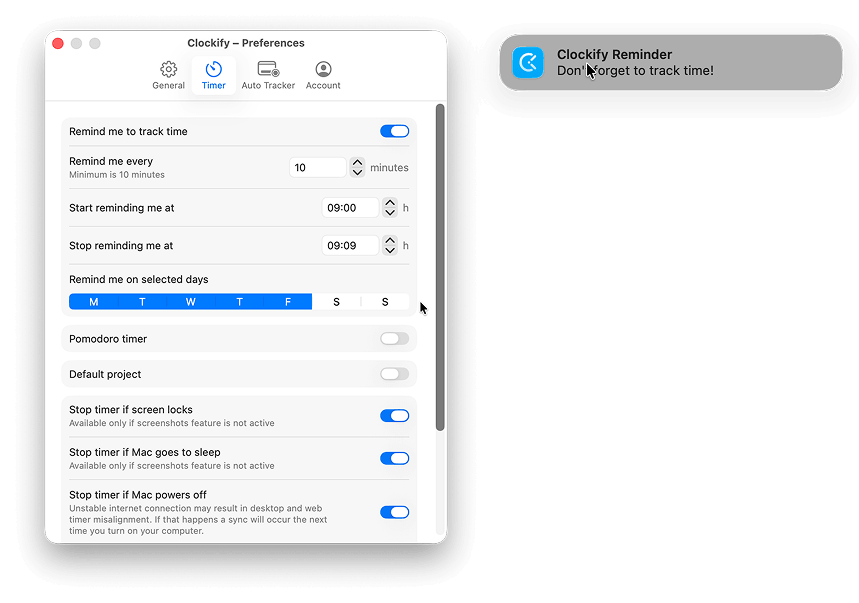
Task: Deselect Wednesday in reminder days
Action: click(x=191, y=302)
